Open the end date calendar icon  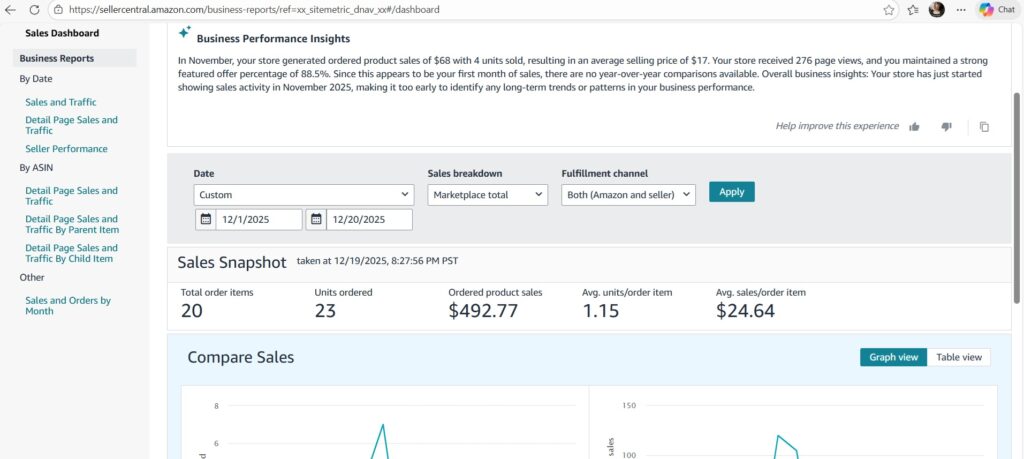[316, 219]
